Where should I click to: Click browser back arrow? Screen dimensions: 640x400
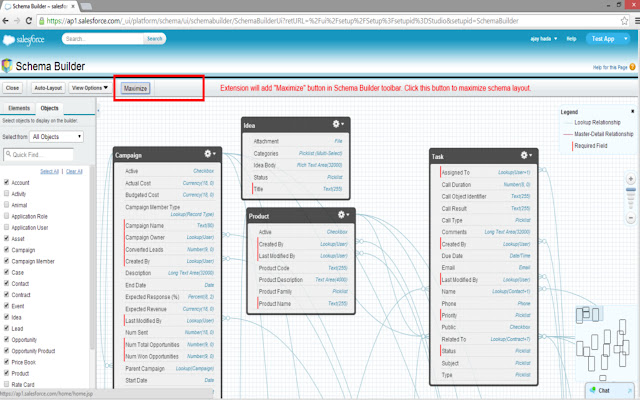[5, 21]
